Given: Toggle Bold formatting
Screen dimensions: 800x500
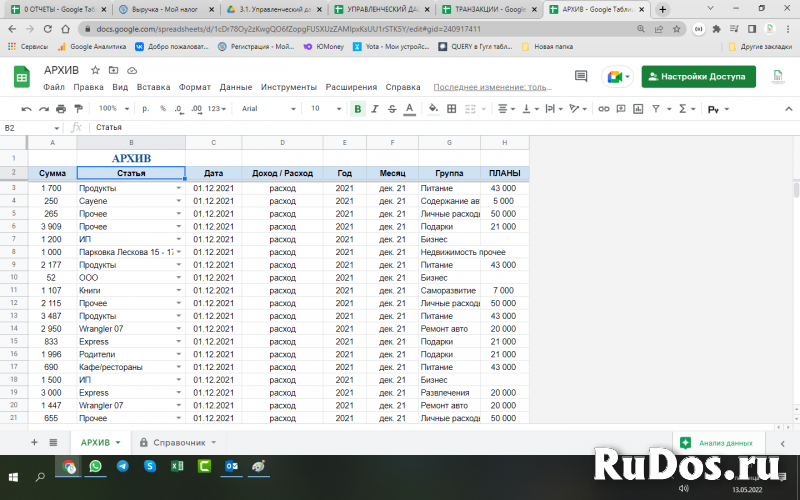Looking at the screenshot, I should pyautogui.click(x=358, y=108).
